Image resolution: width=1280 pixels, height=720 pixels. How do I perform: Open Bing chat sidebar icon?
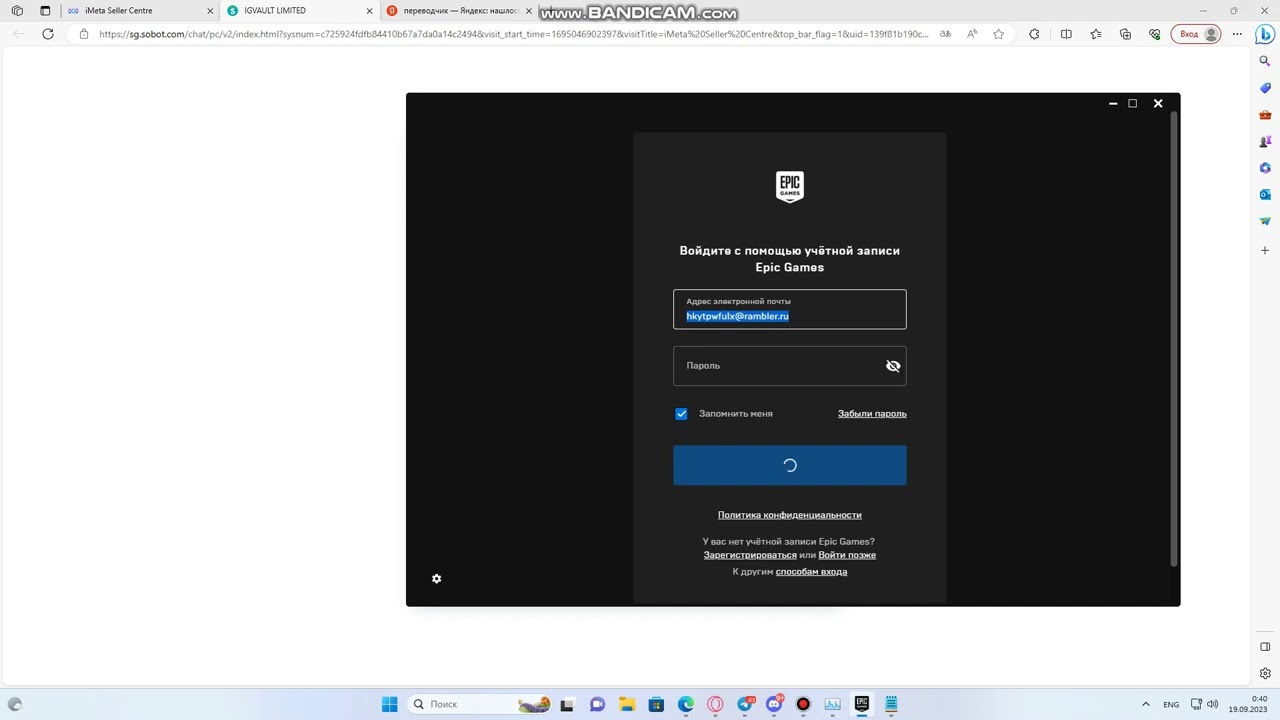(x=1265, y=34)
